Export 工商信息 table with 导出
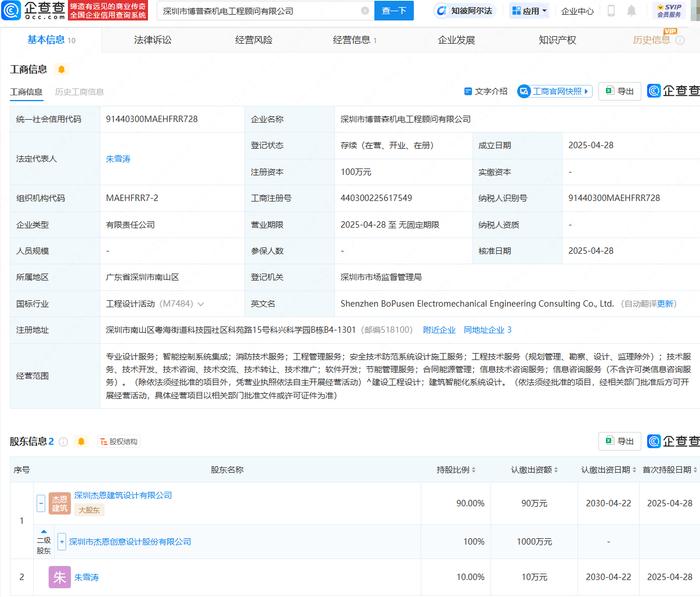The height and width of the screenshot is (597, 700). pyautogui.click(x=619, y=91)
